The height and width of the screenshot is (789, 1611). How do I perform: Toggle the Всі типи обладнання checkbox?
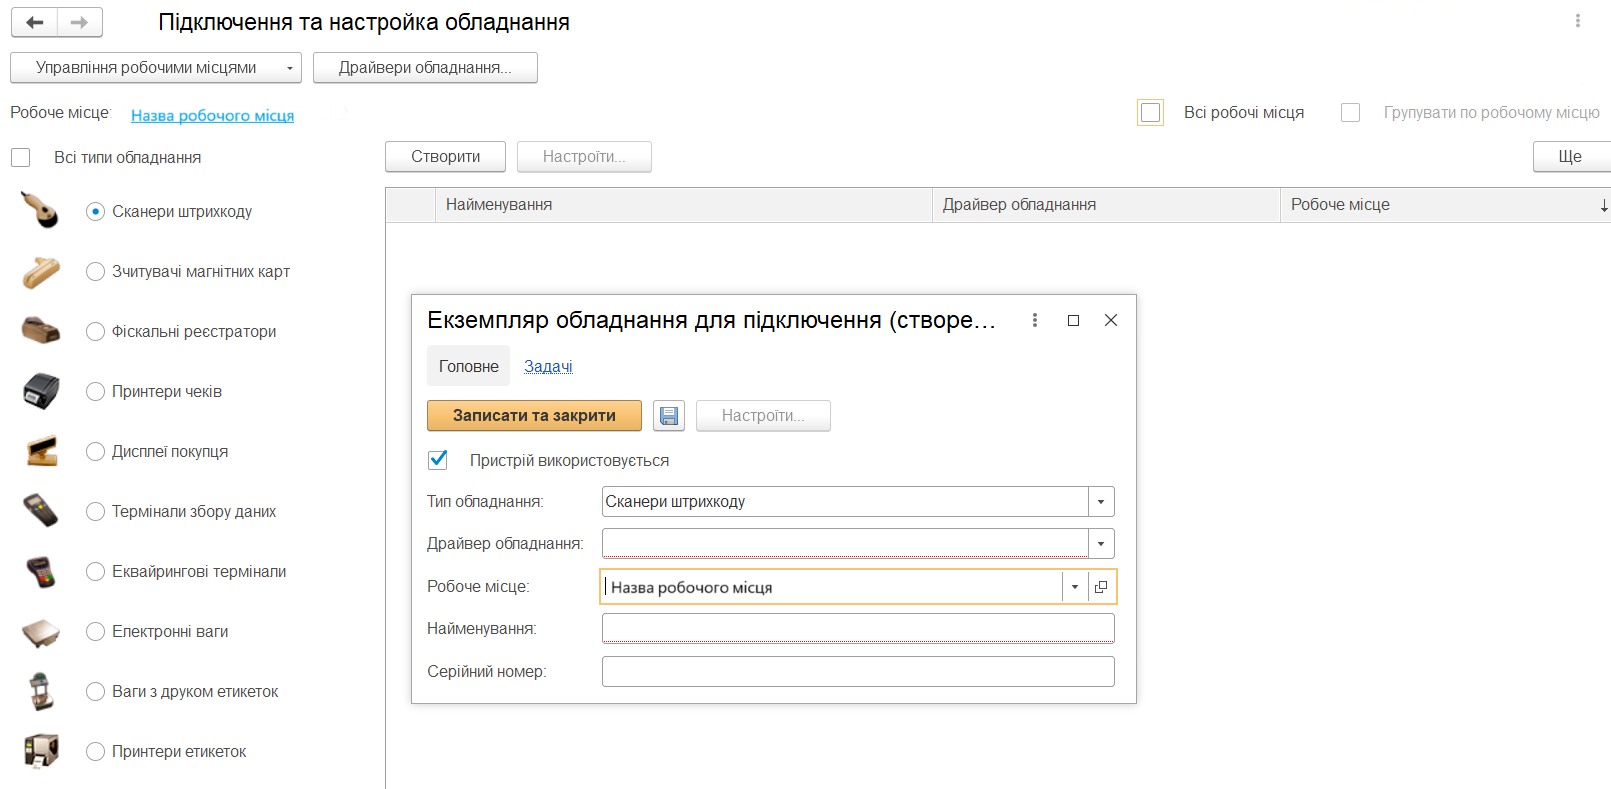(x=21, y=158)
